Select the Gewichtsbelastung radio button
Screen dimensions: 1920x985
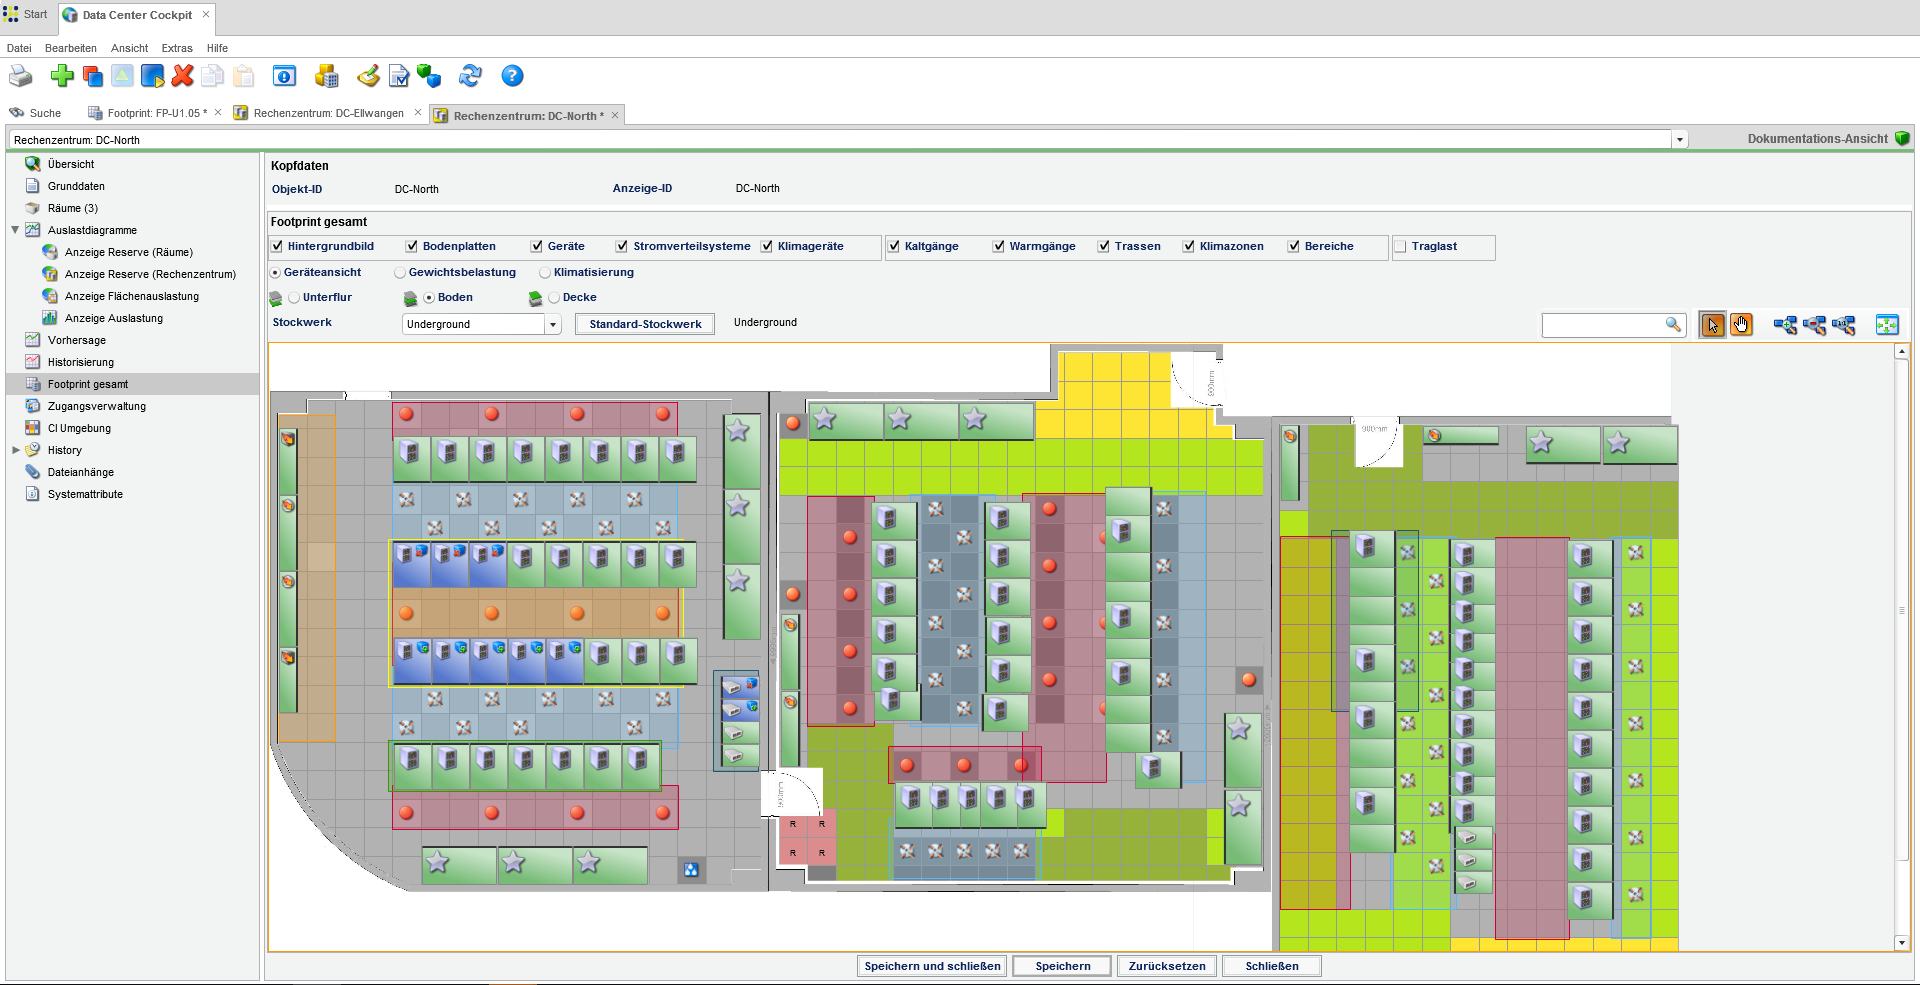400,272
